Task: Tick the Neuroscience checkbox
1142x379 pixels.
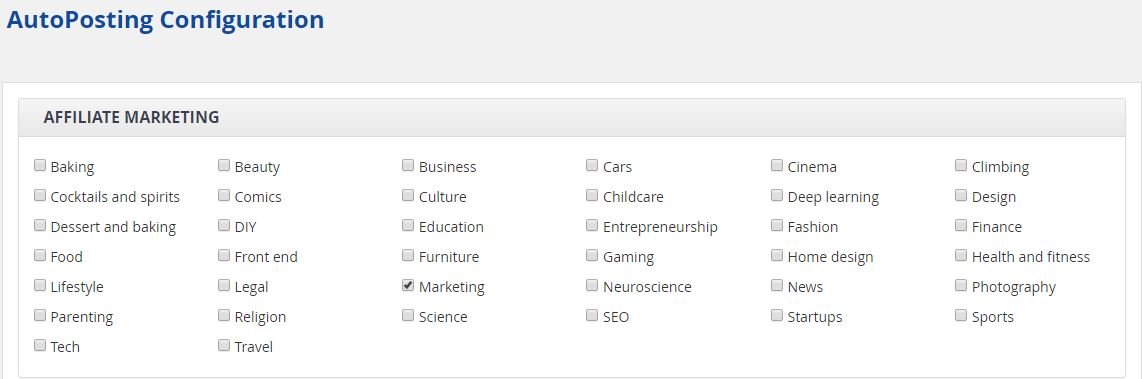Action: (x=592, y=286)
